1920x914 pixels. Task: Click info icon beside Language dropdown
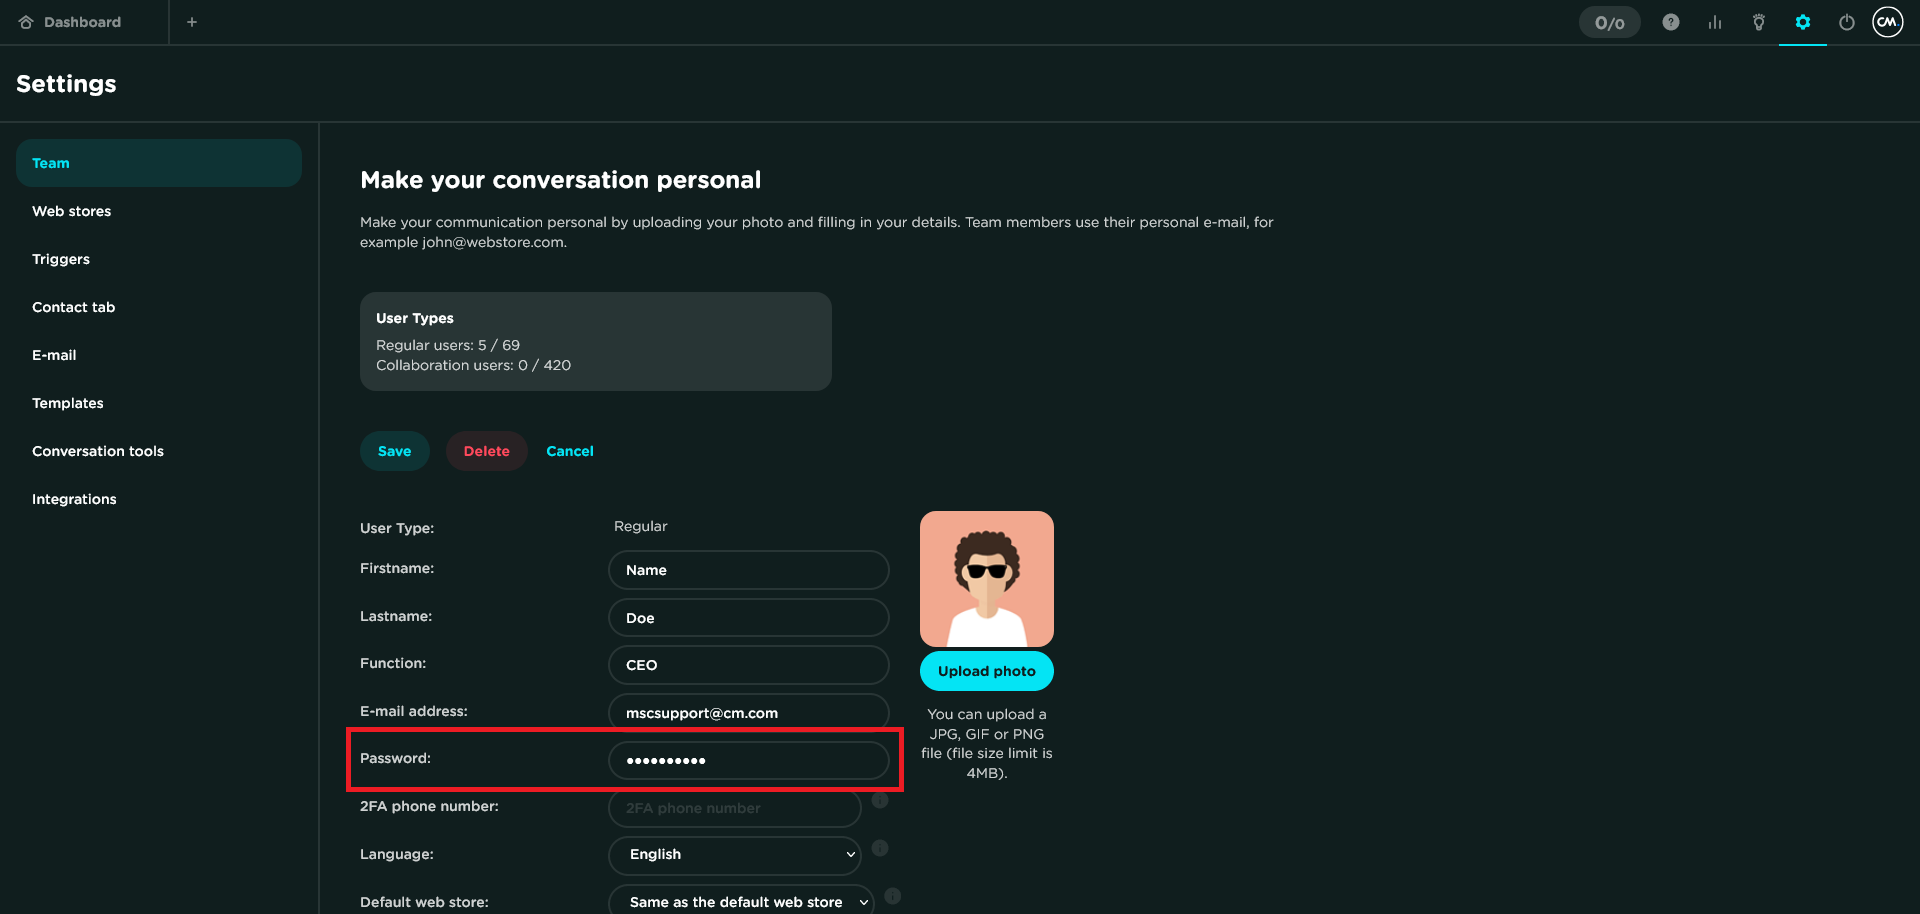click(880, 848)
